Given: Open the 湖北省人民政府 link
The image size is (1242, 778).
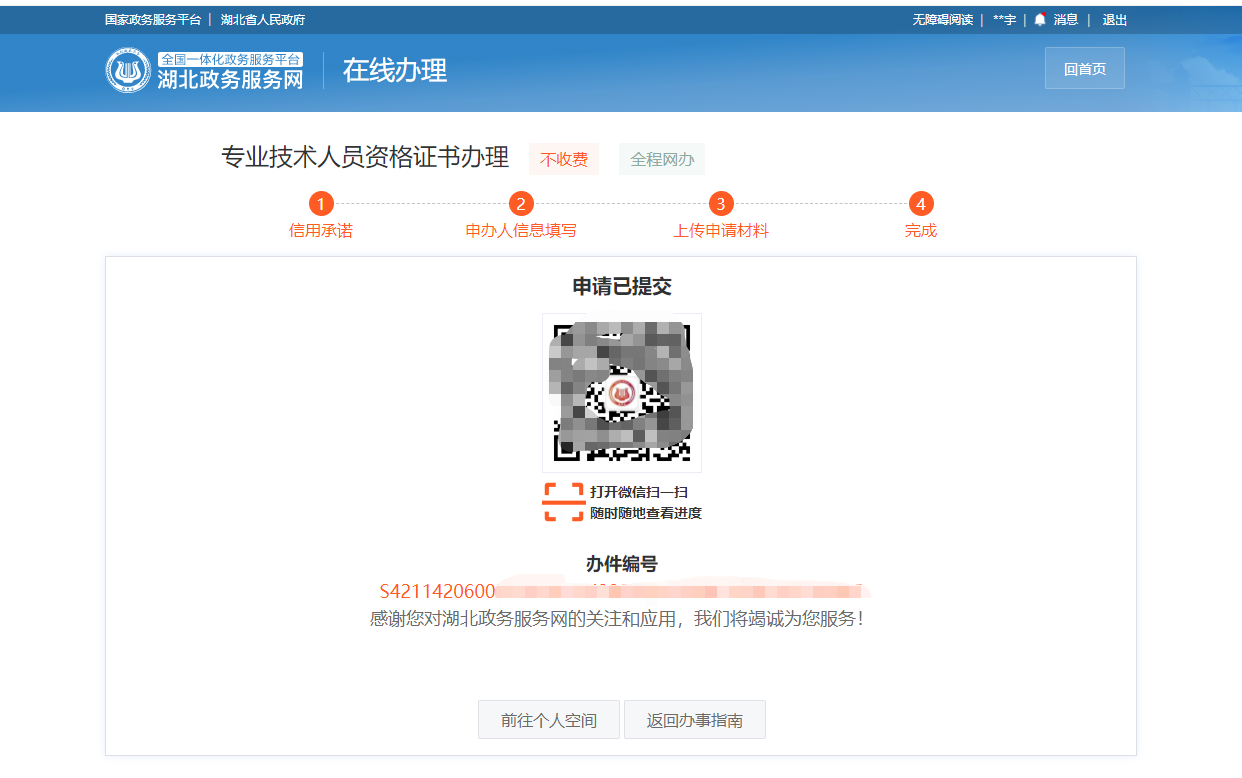Looking at the screenshot, I should (x=263, y=20).
